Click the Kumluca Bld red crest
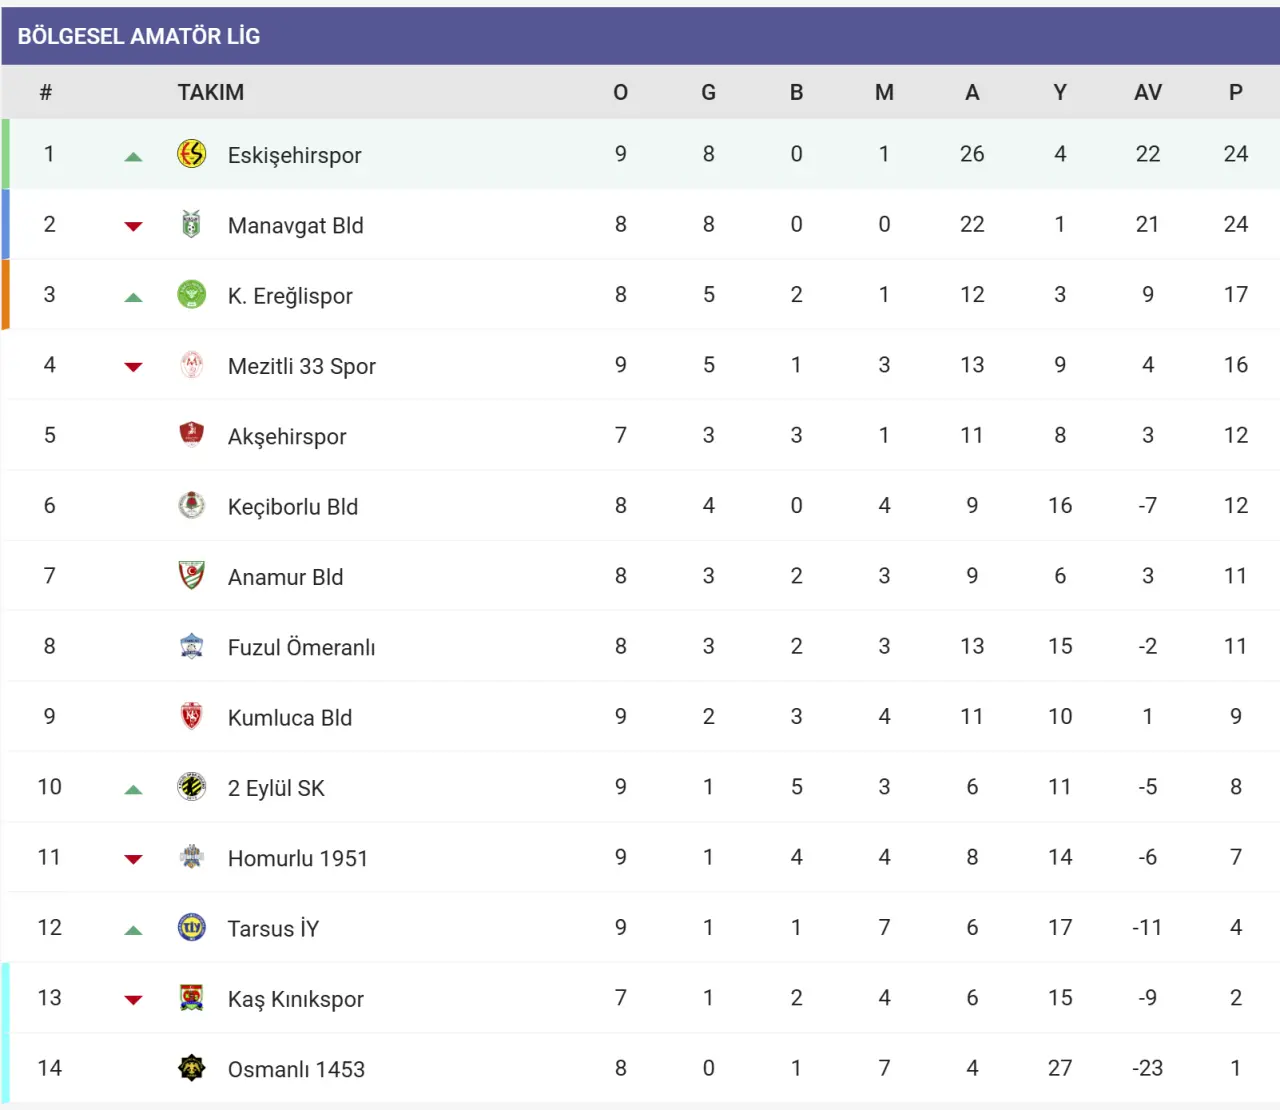The height and width of the screenshot is (1110, 1280). [x=191, y=717]
